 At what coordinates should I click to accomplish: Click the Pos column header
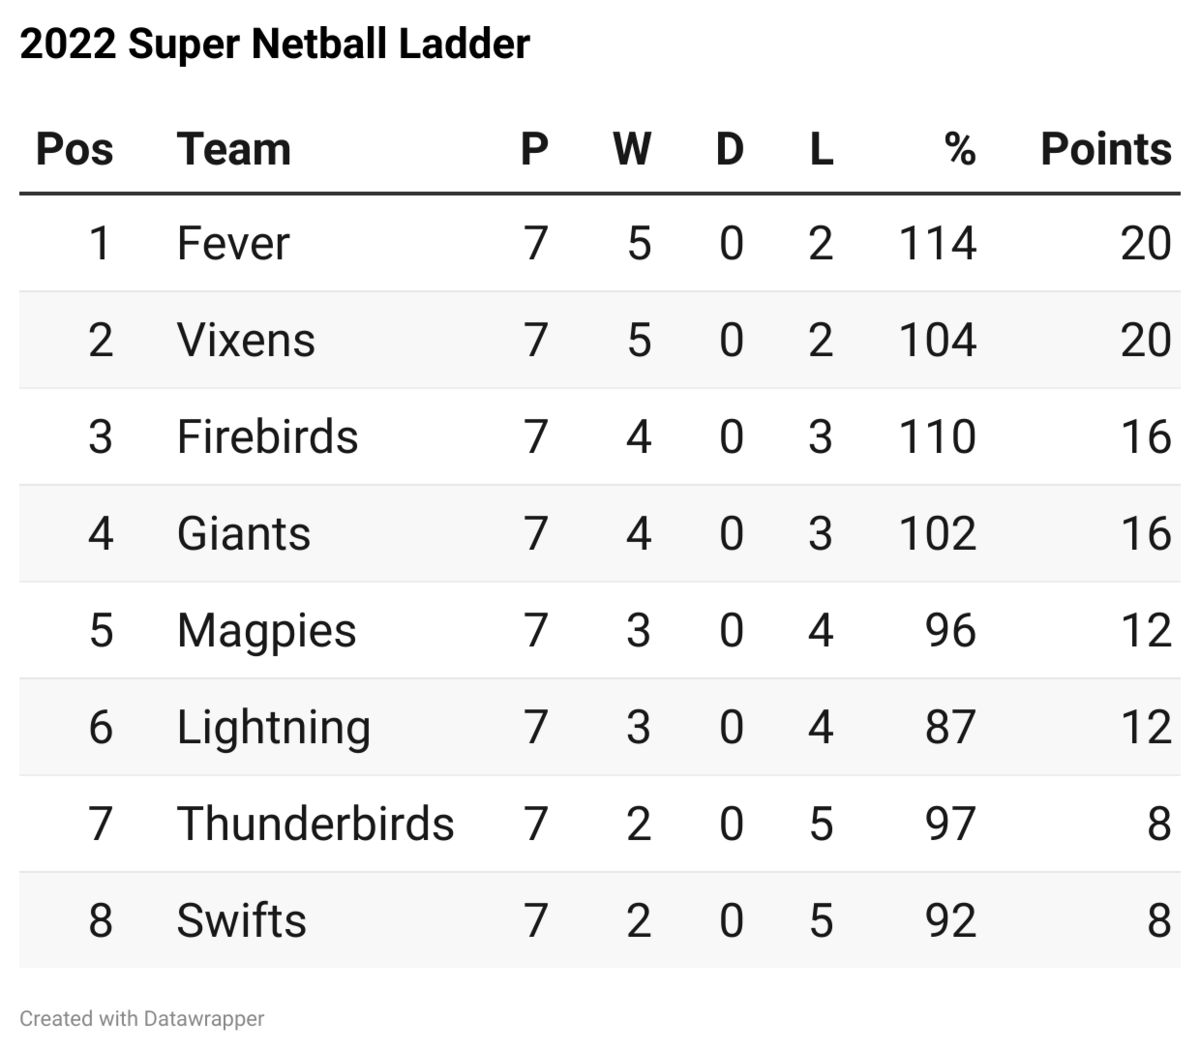75,149
